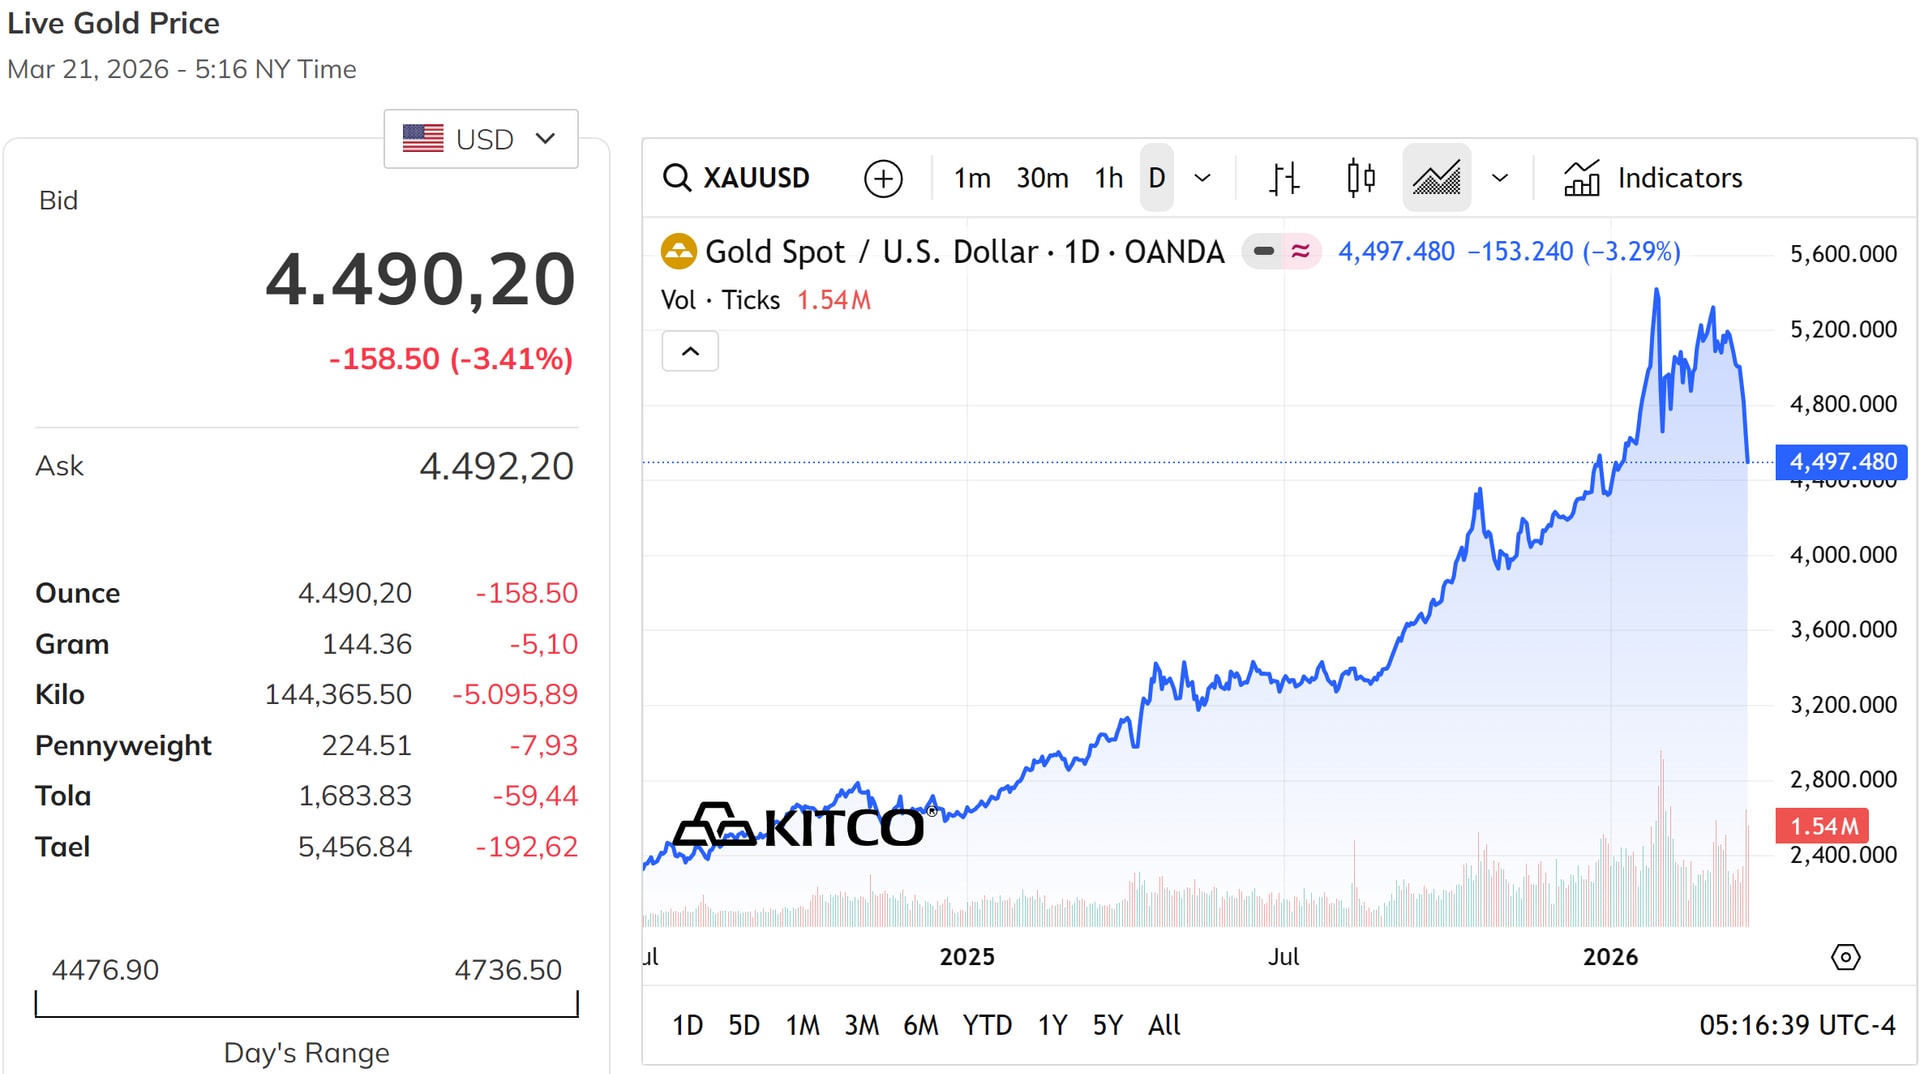
Task: Expand the chart style dropdown arrow
Action: pyautogui.click(x=1500, y=178)
